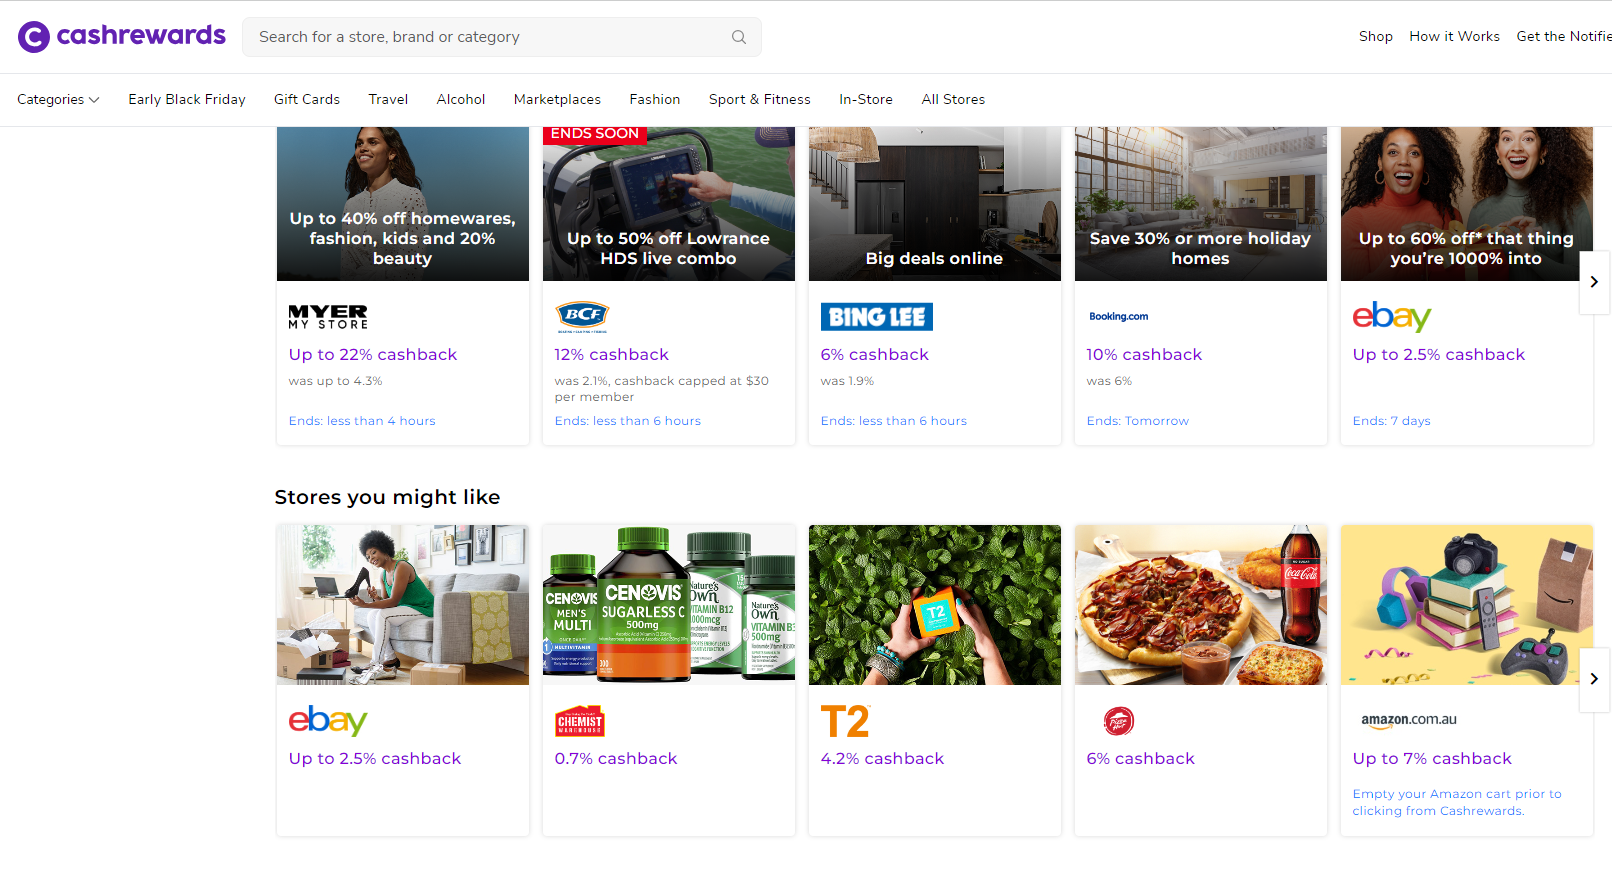Click the search magnifier icon
1612x871 pixels.
point(739,37)
